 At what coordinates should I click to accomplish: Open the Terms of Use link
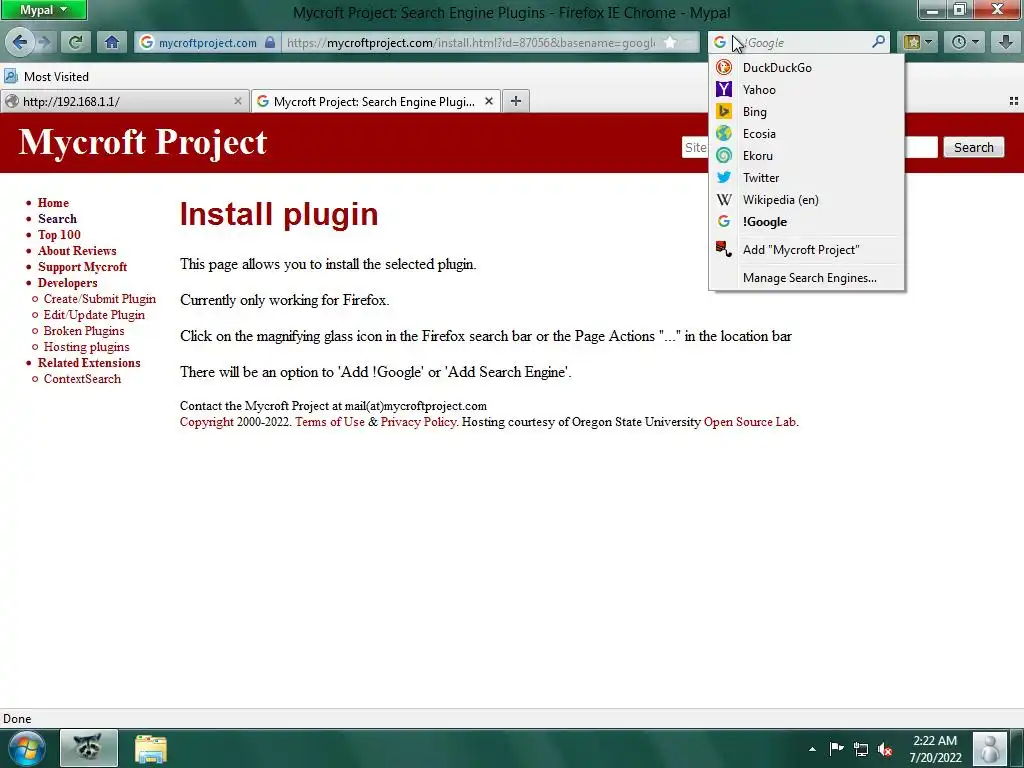tap(330, 422)
